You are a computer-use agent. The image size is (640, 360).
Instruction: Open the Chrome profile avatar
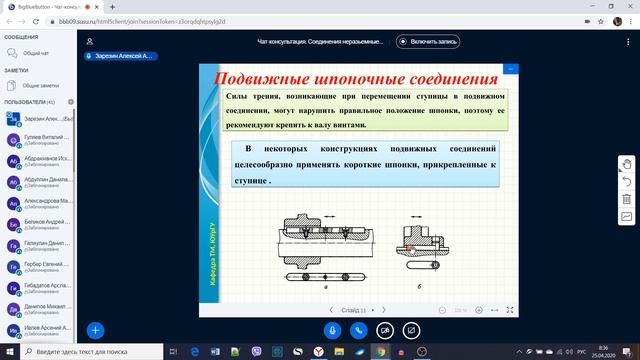click(x=617, y=22)
